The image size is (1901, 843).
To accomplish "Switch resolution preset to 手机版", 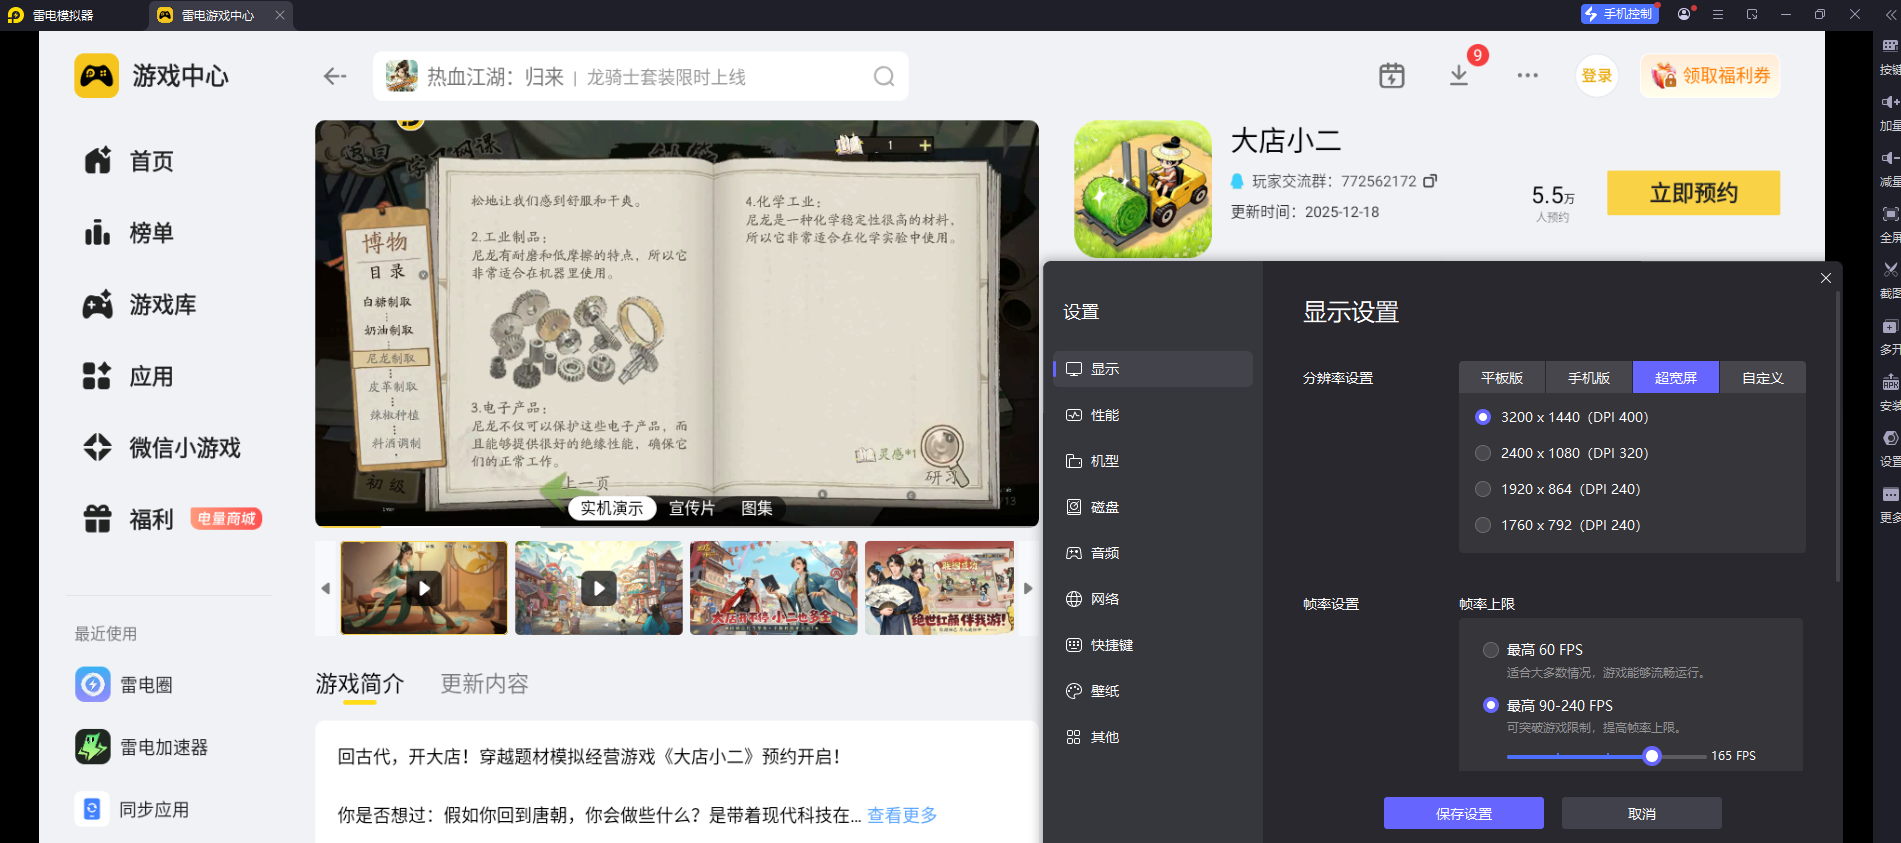I will coord(1589,377).
